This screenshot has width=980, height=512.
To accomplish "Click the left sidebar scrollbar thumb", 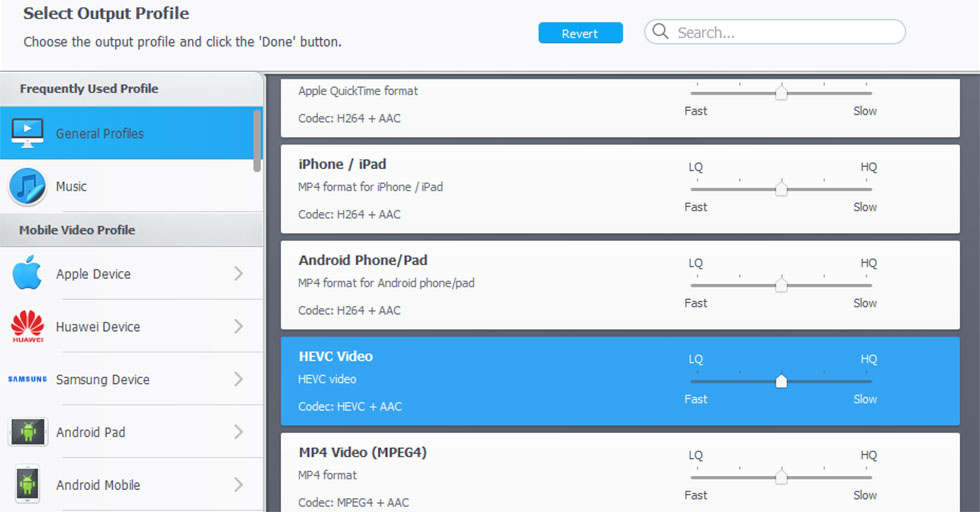I will tap(258, 140).
